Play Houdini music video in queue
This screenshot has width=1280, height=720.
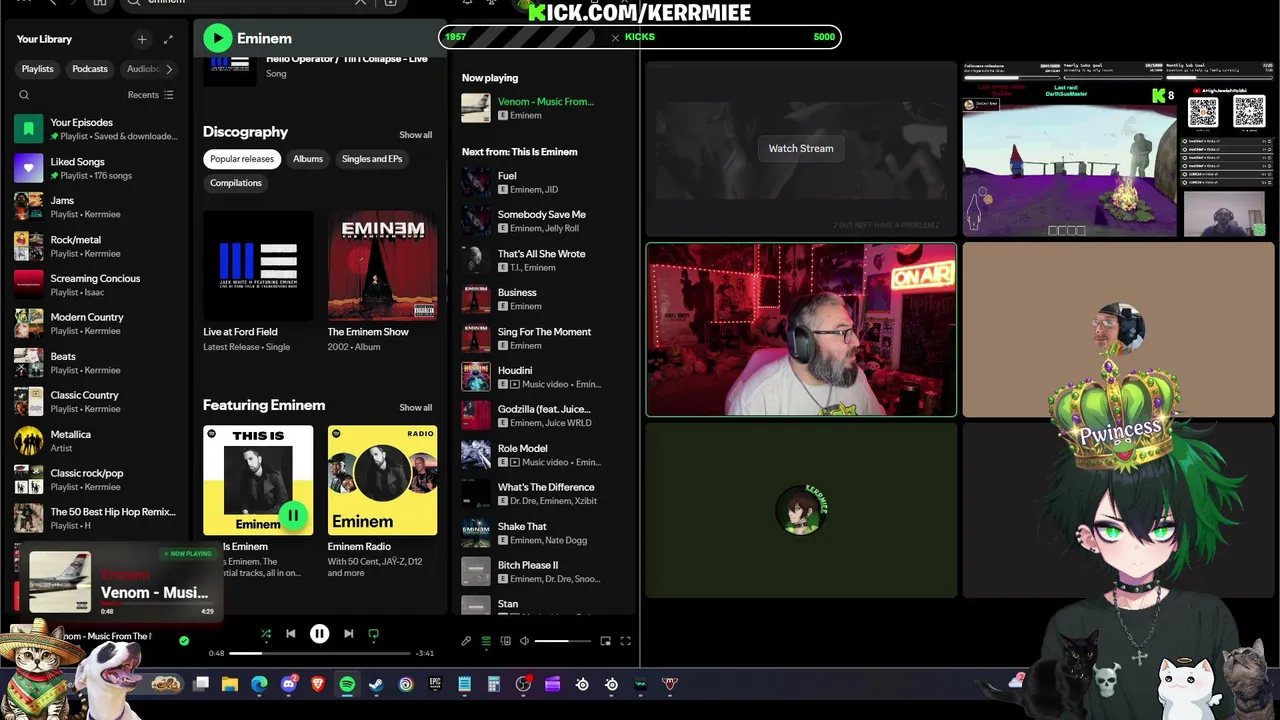pyautogui.click(x=545, y=377)
